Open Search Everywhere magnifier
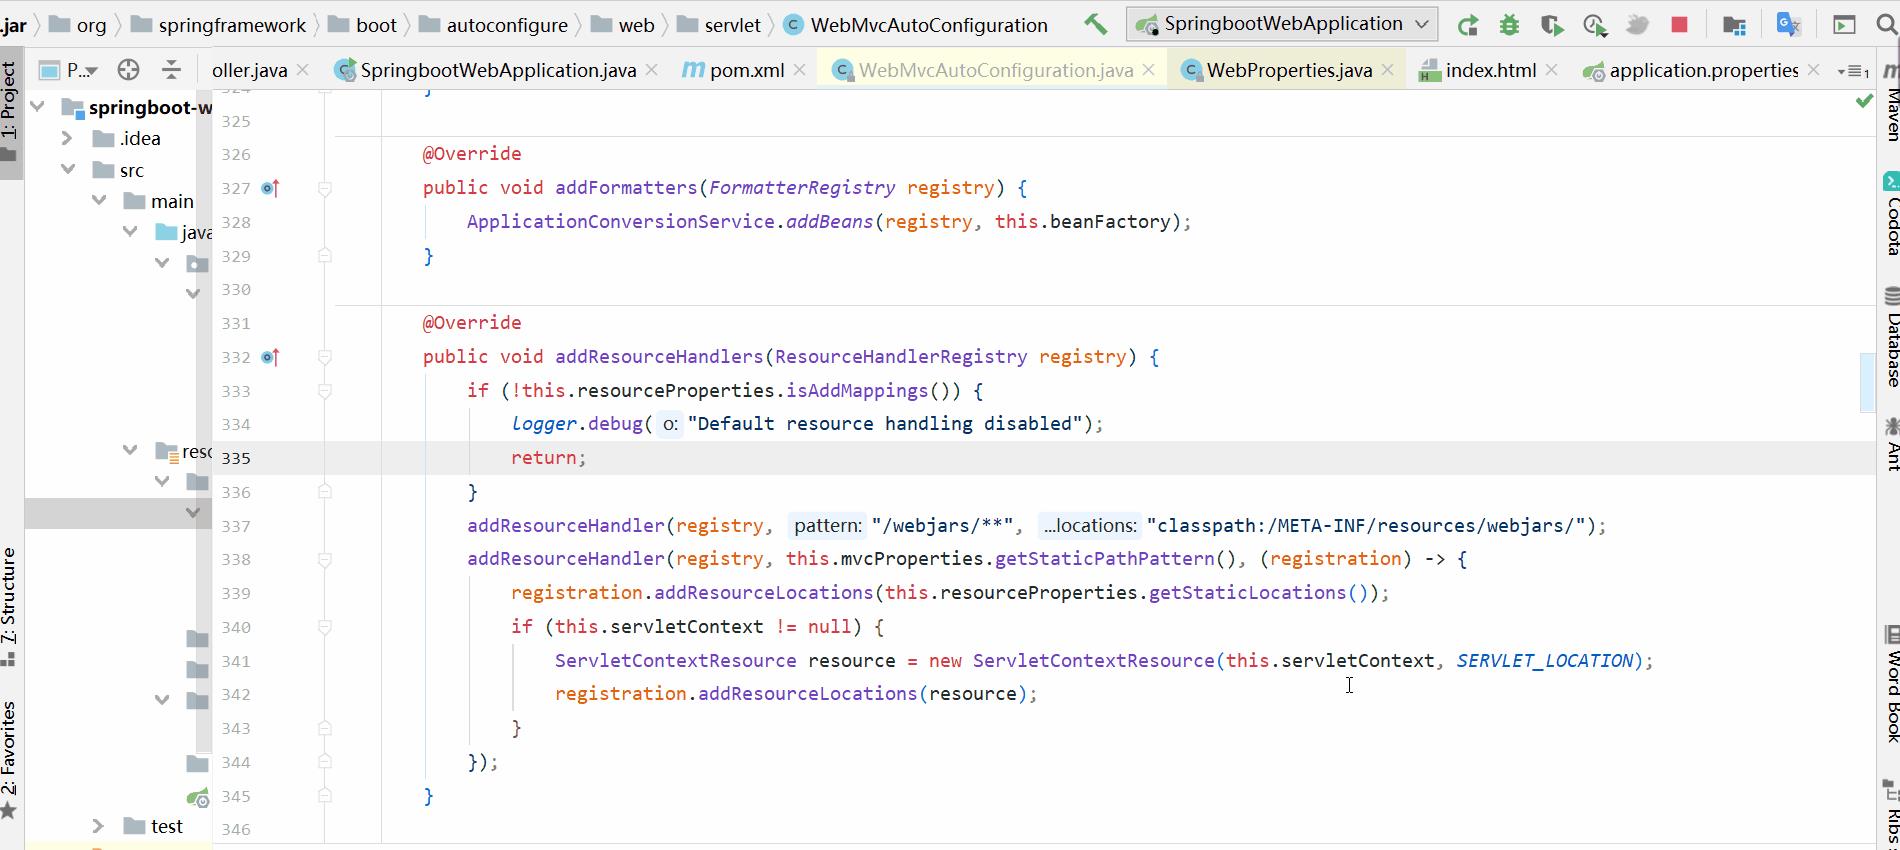Image resolution: width=1900 pixels, height=850 pixels. [1887, 25]
